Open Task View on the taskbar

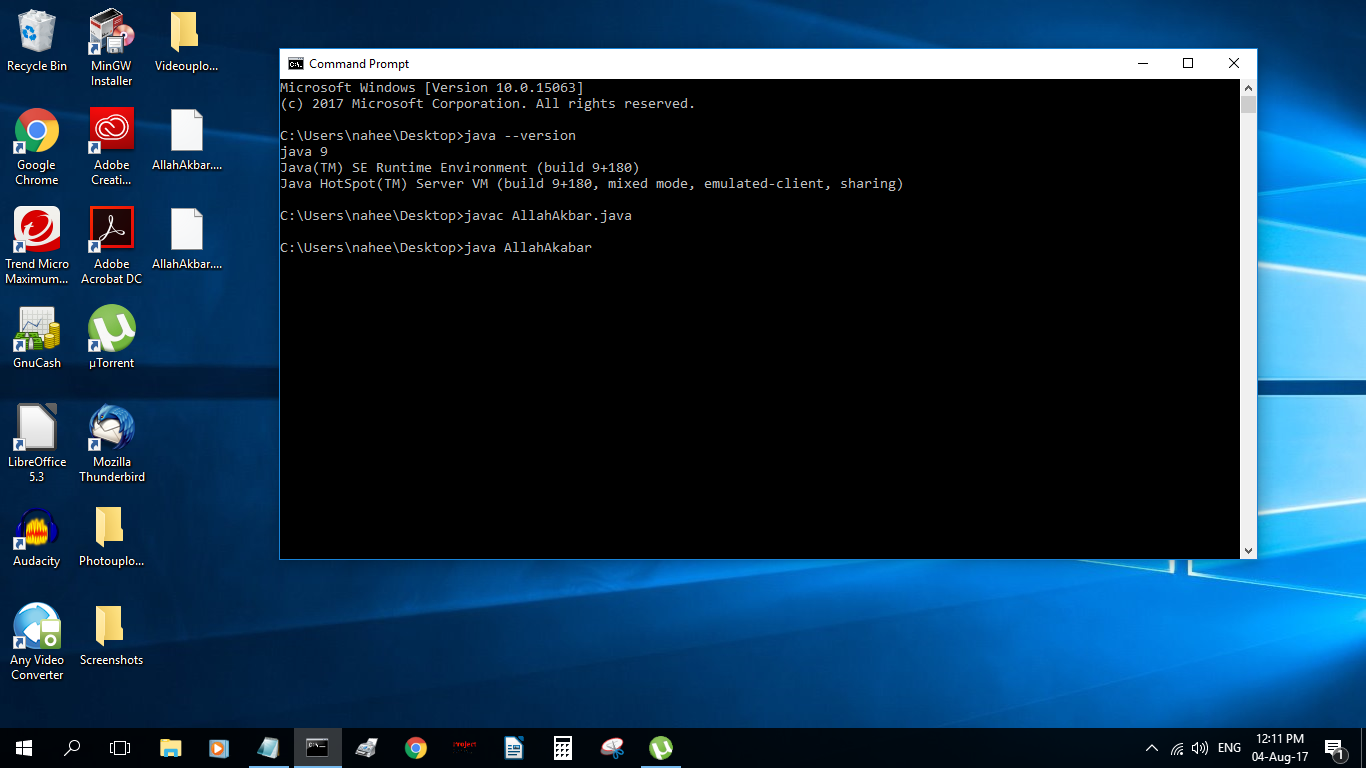[120, 748]
